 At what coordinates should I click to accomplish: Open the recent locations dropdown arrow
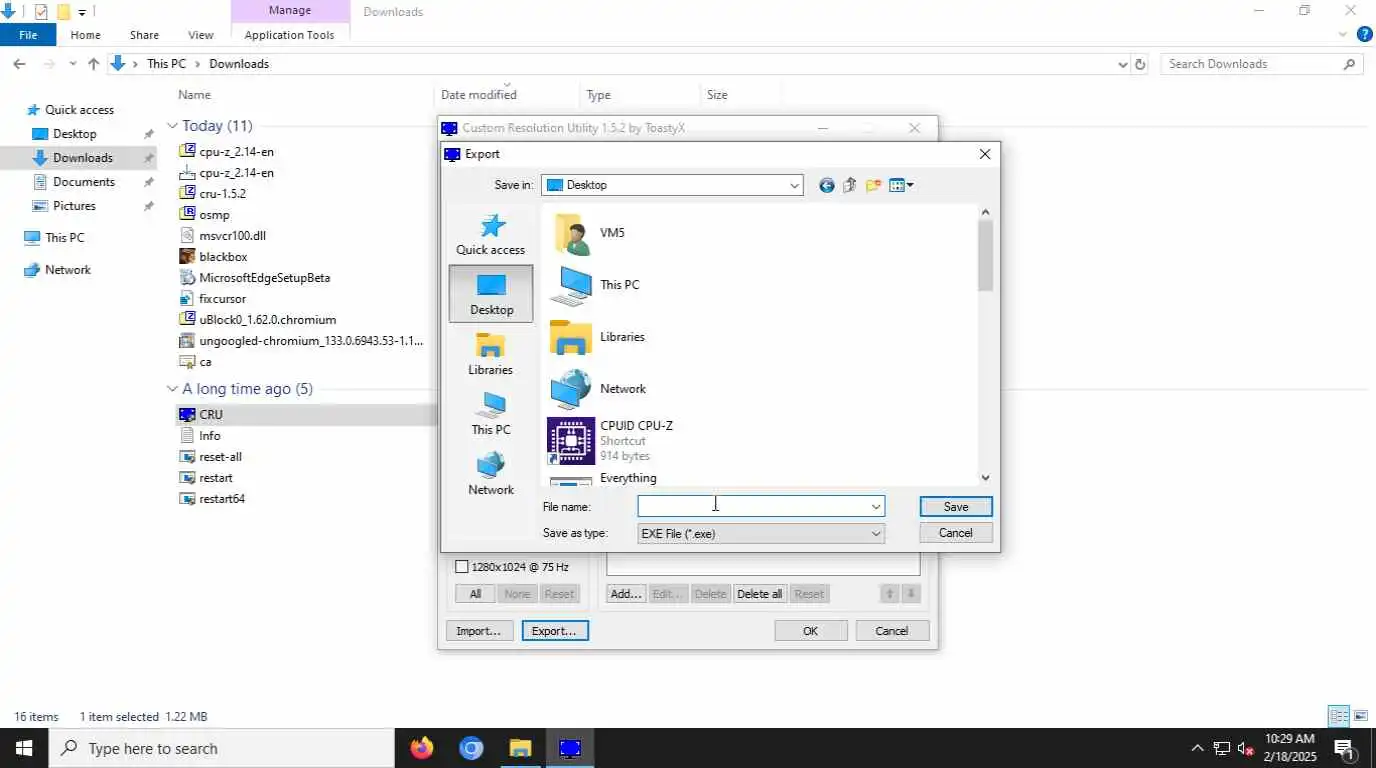coord(72,64)
